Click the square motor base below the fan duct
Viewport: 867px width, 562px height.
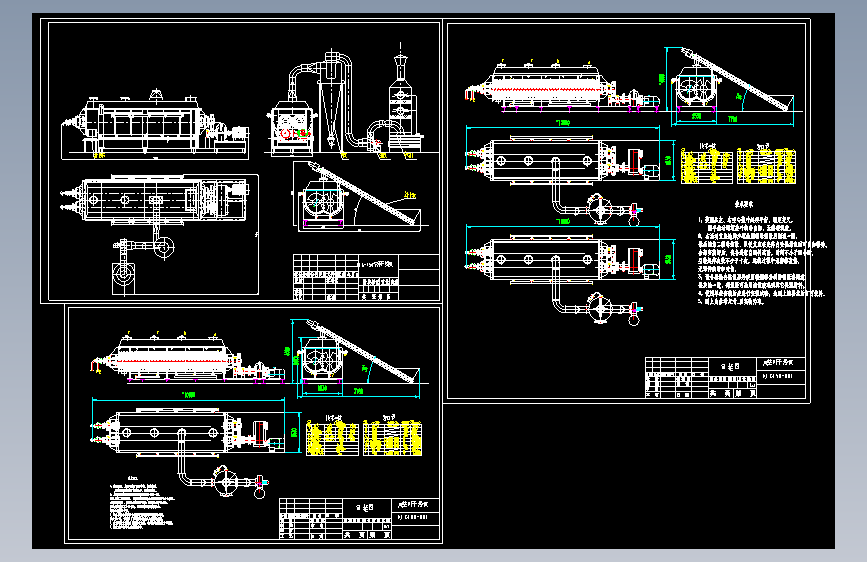(123, 278)
